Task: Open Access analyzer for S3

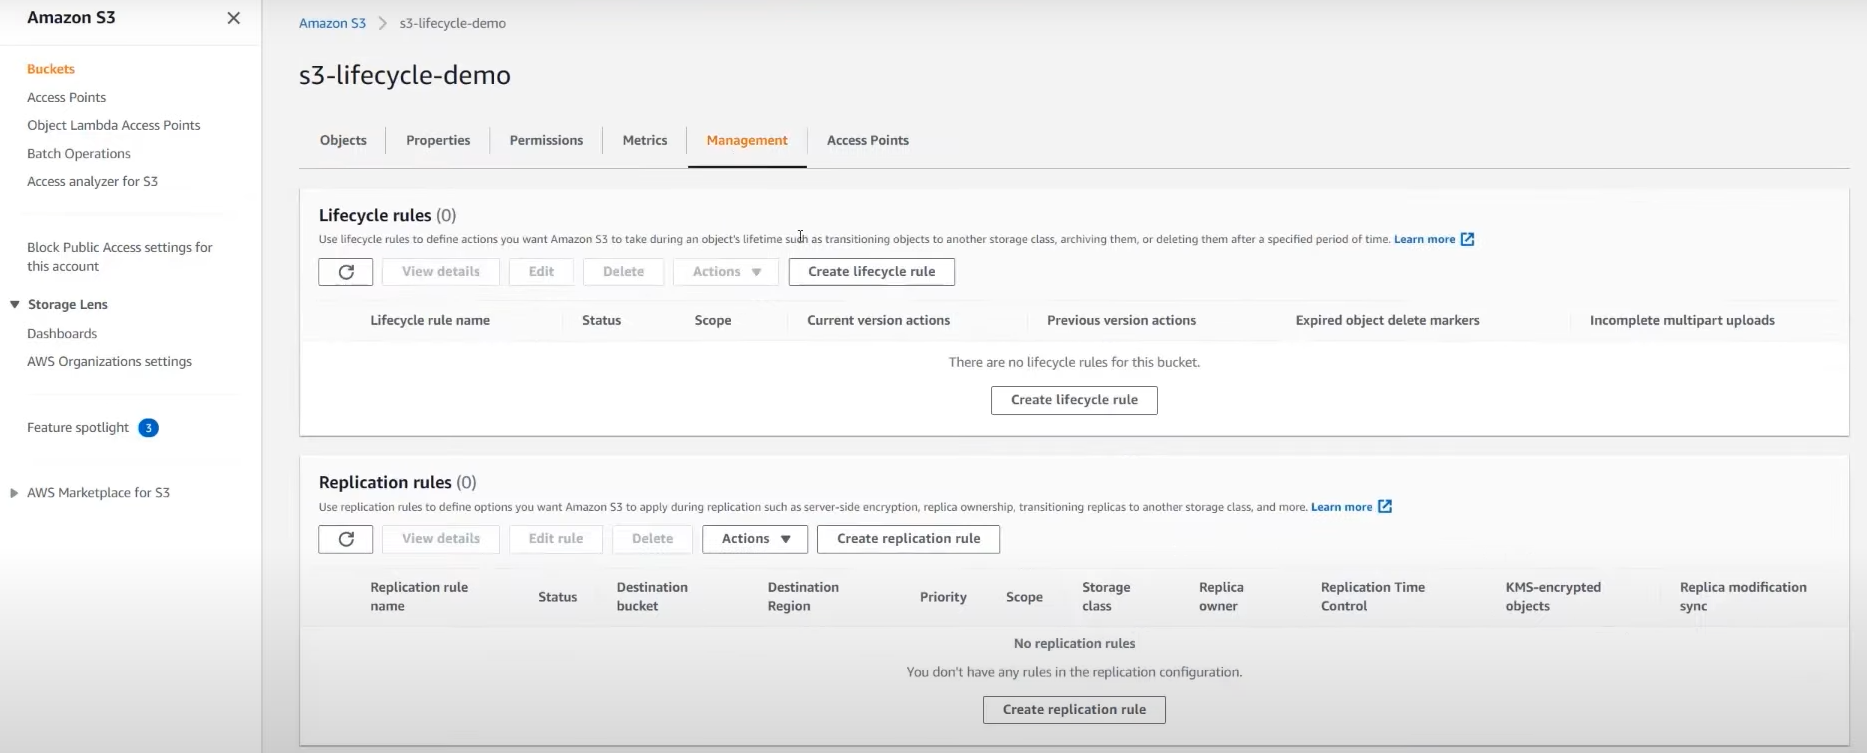Action: coord(92,182)
